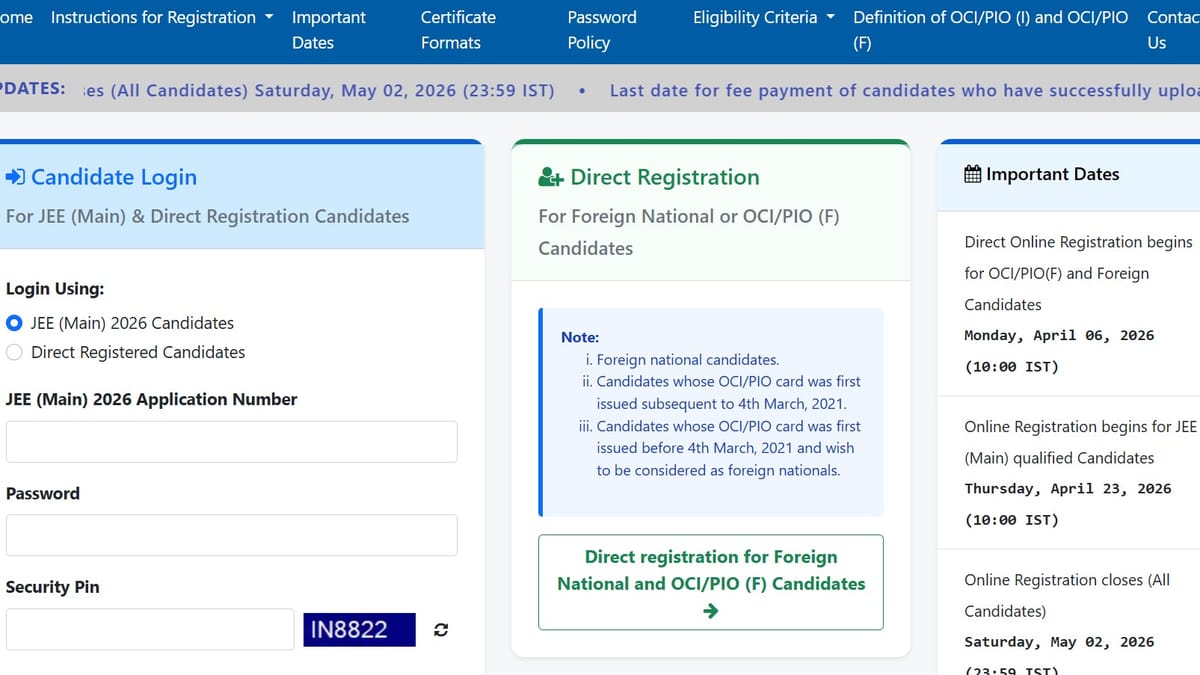This screenshot has width=1200, height=675.
Task: Refresh the security pin captcha
Action: pos(441,630)
